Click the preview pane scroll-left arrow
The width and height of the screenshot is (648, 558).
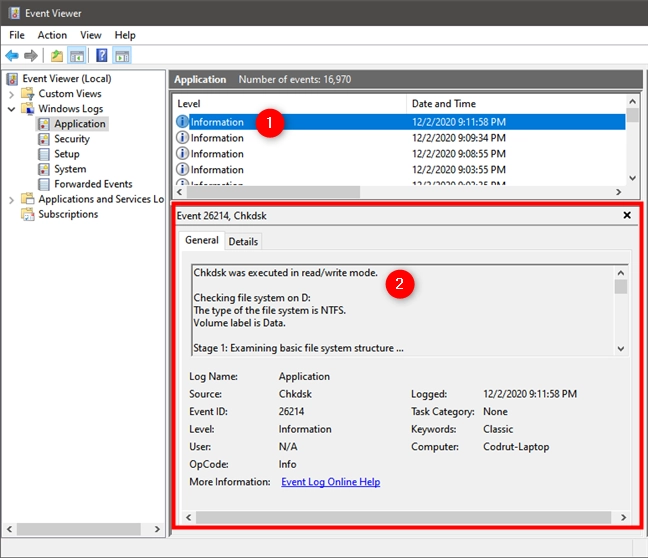click(189, 517)
